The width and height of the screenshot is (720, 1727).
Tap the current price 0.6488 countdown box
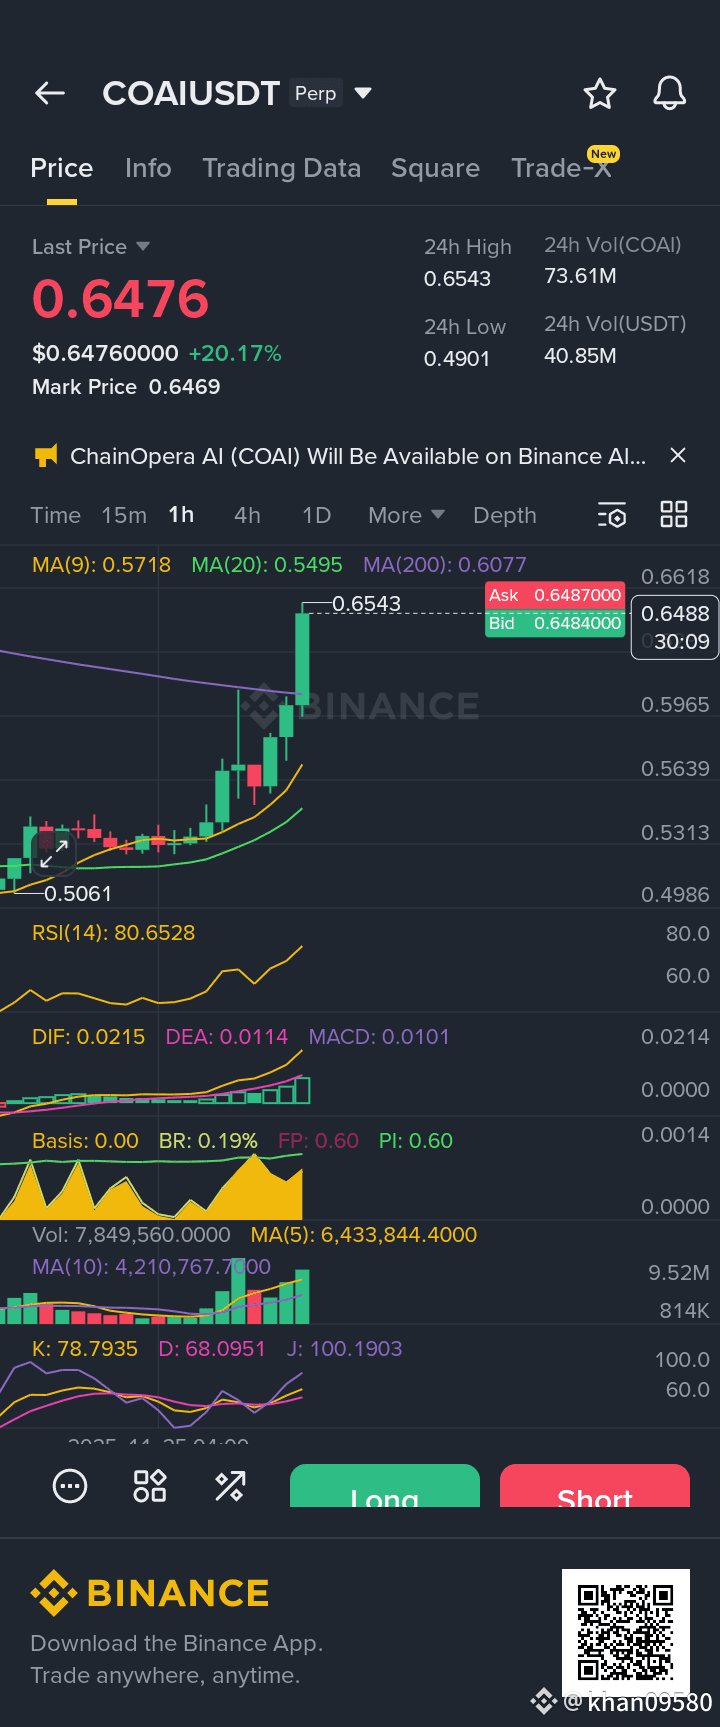point(675,627)
